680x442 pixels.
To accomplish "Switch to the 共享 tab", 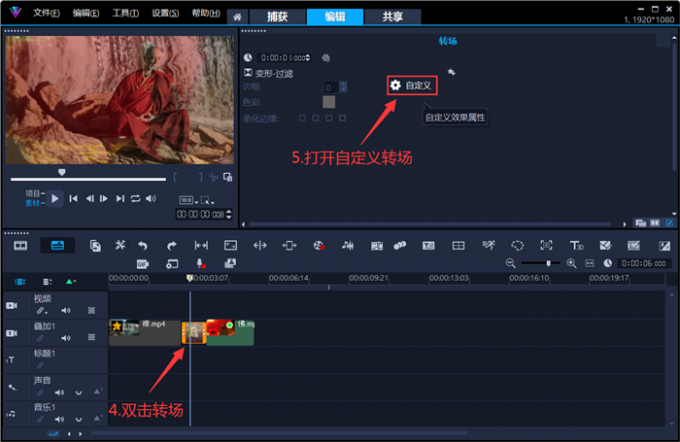I will click(x=392, y=17).
